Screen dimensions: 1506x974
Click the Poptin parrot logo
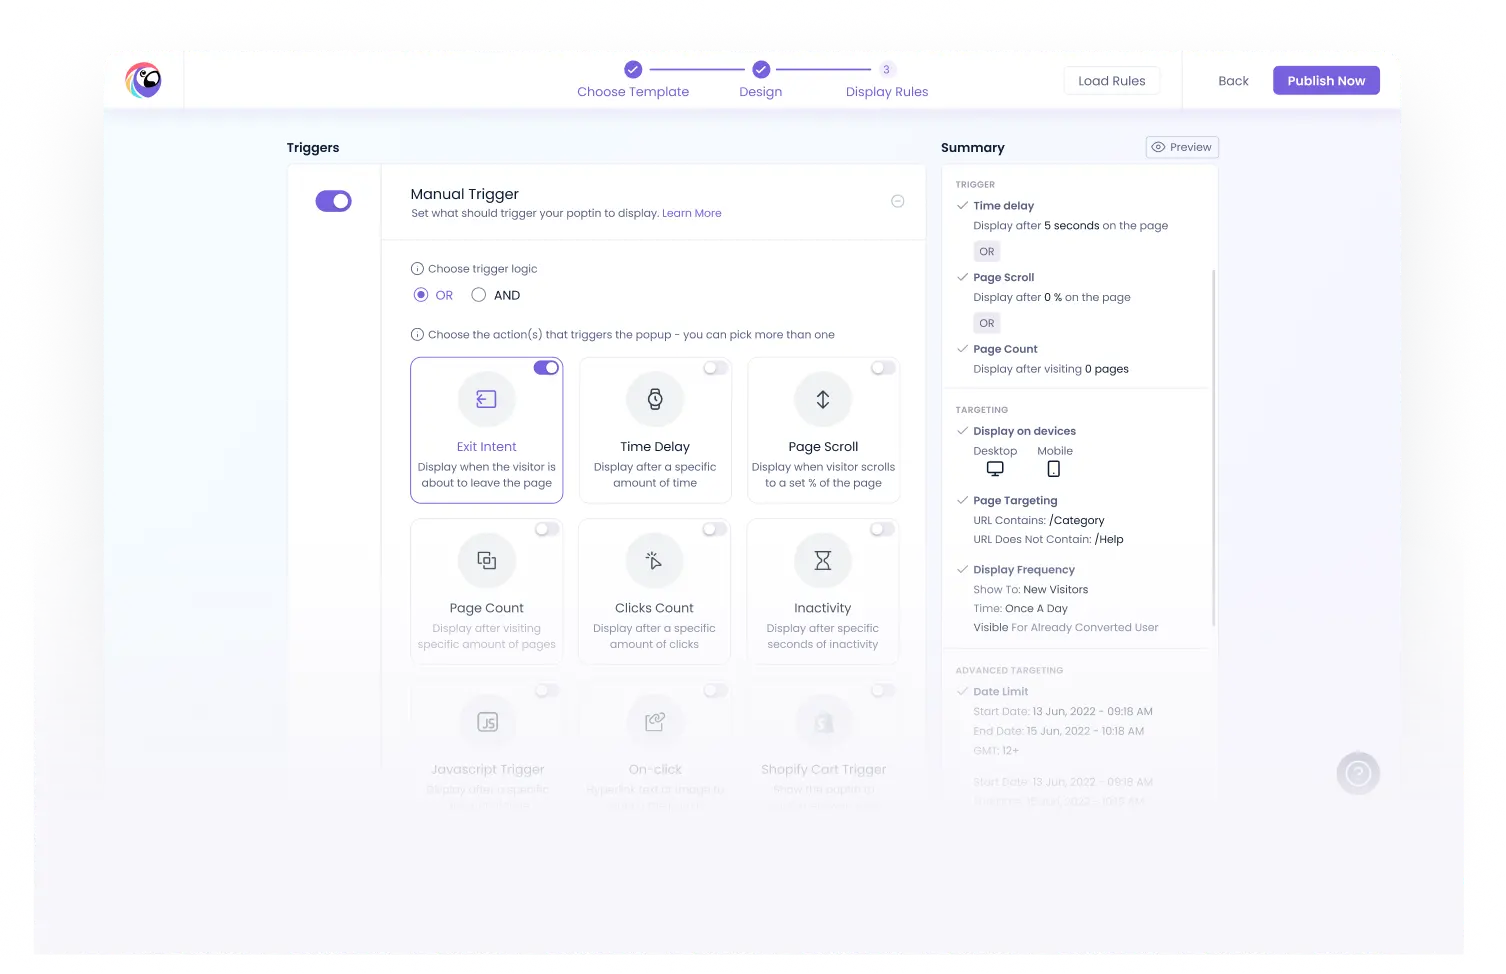(x=143, y=80)
